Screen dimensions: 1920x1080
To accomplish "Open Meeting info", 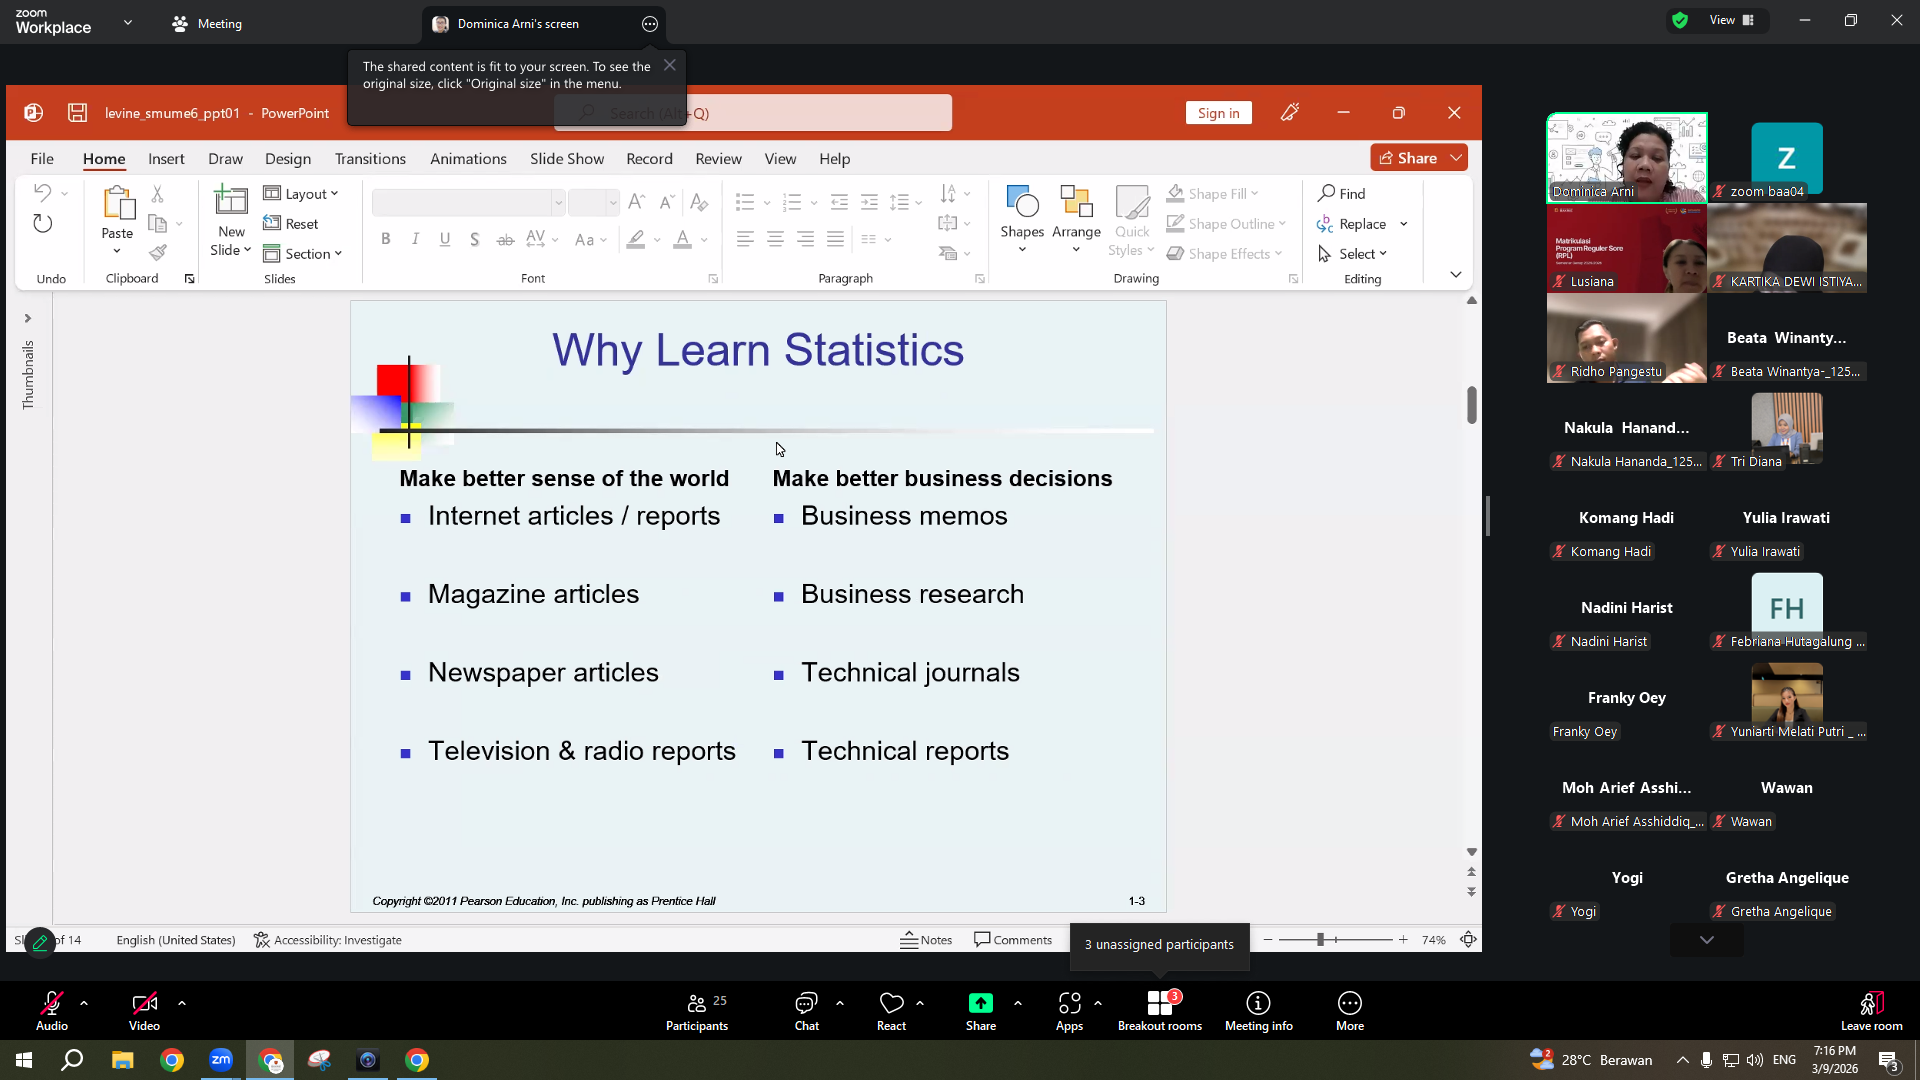I will point(1258,1011).
